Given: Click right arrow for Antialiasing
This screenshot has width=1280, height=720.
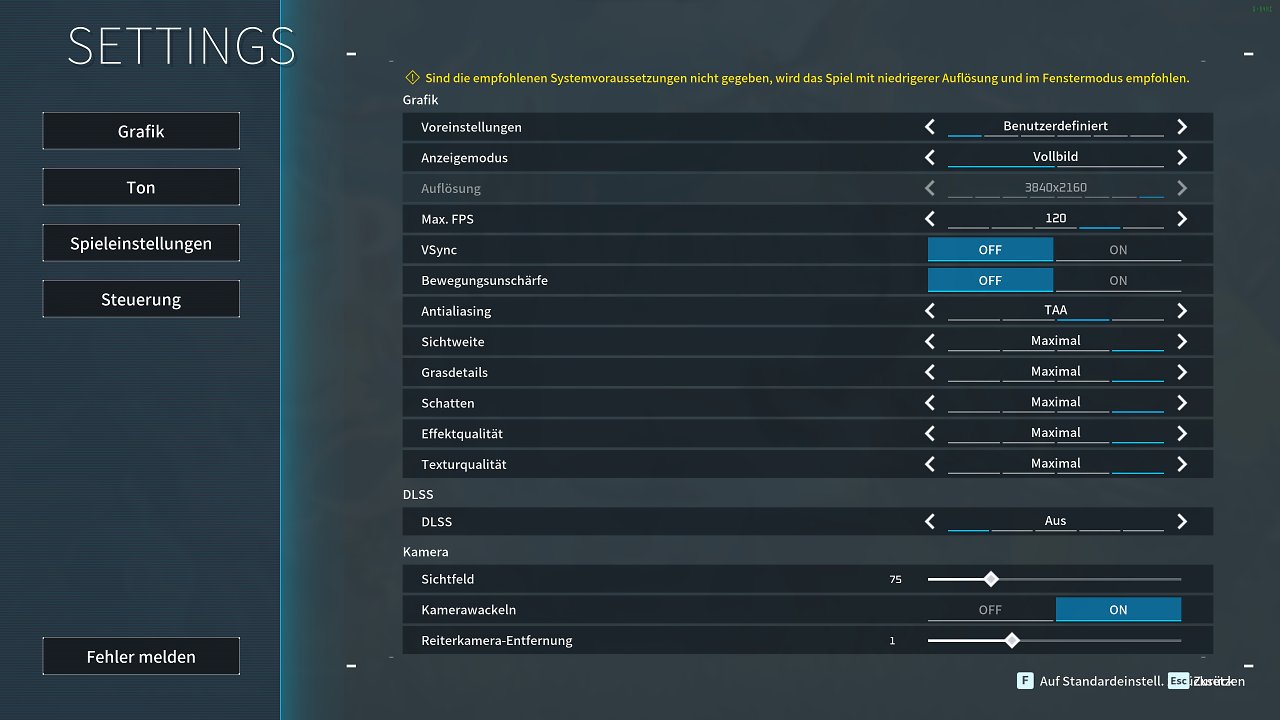Looking at the screenshot, I should coord(1182,311).
